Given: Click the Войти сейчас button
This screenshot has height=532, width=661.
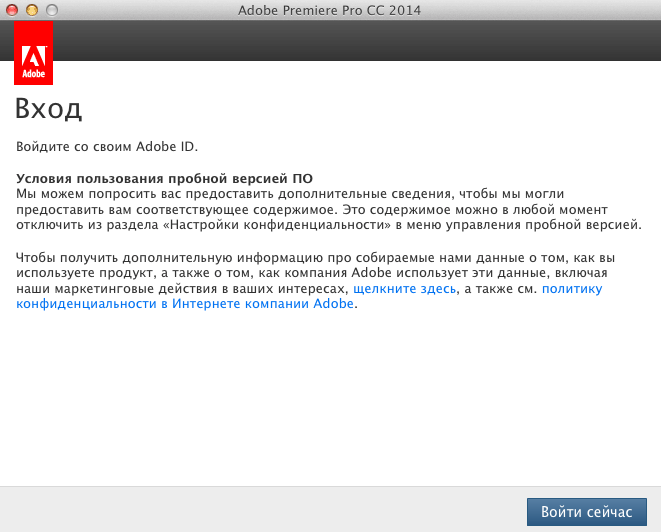Looking at the screenshot, I should point(586,512).
